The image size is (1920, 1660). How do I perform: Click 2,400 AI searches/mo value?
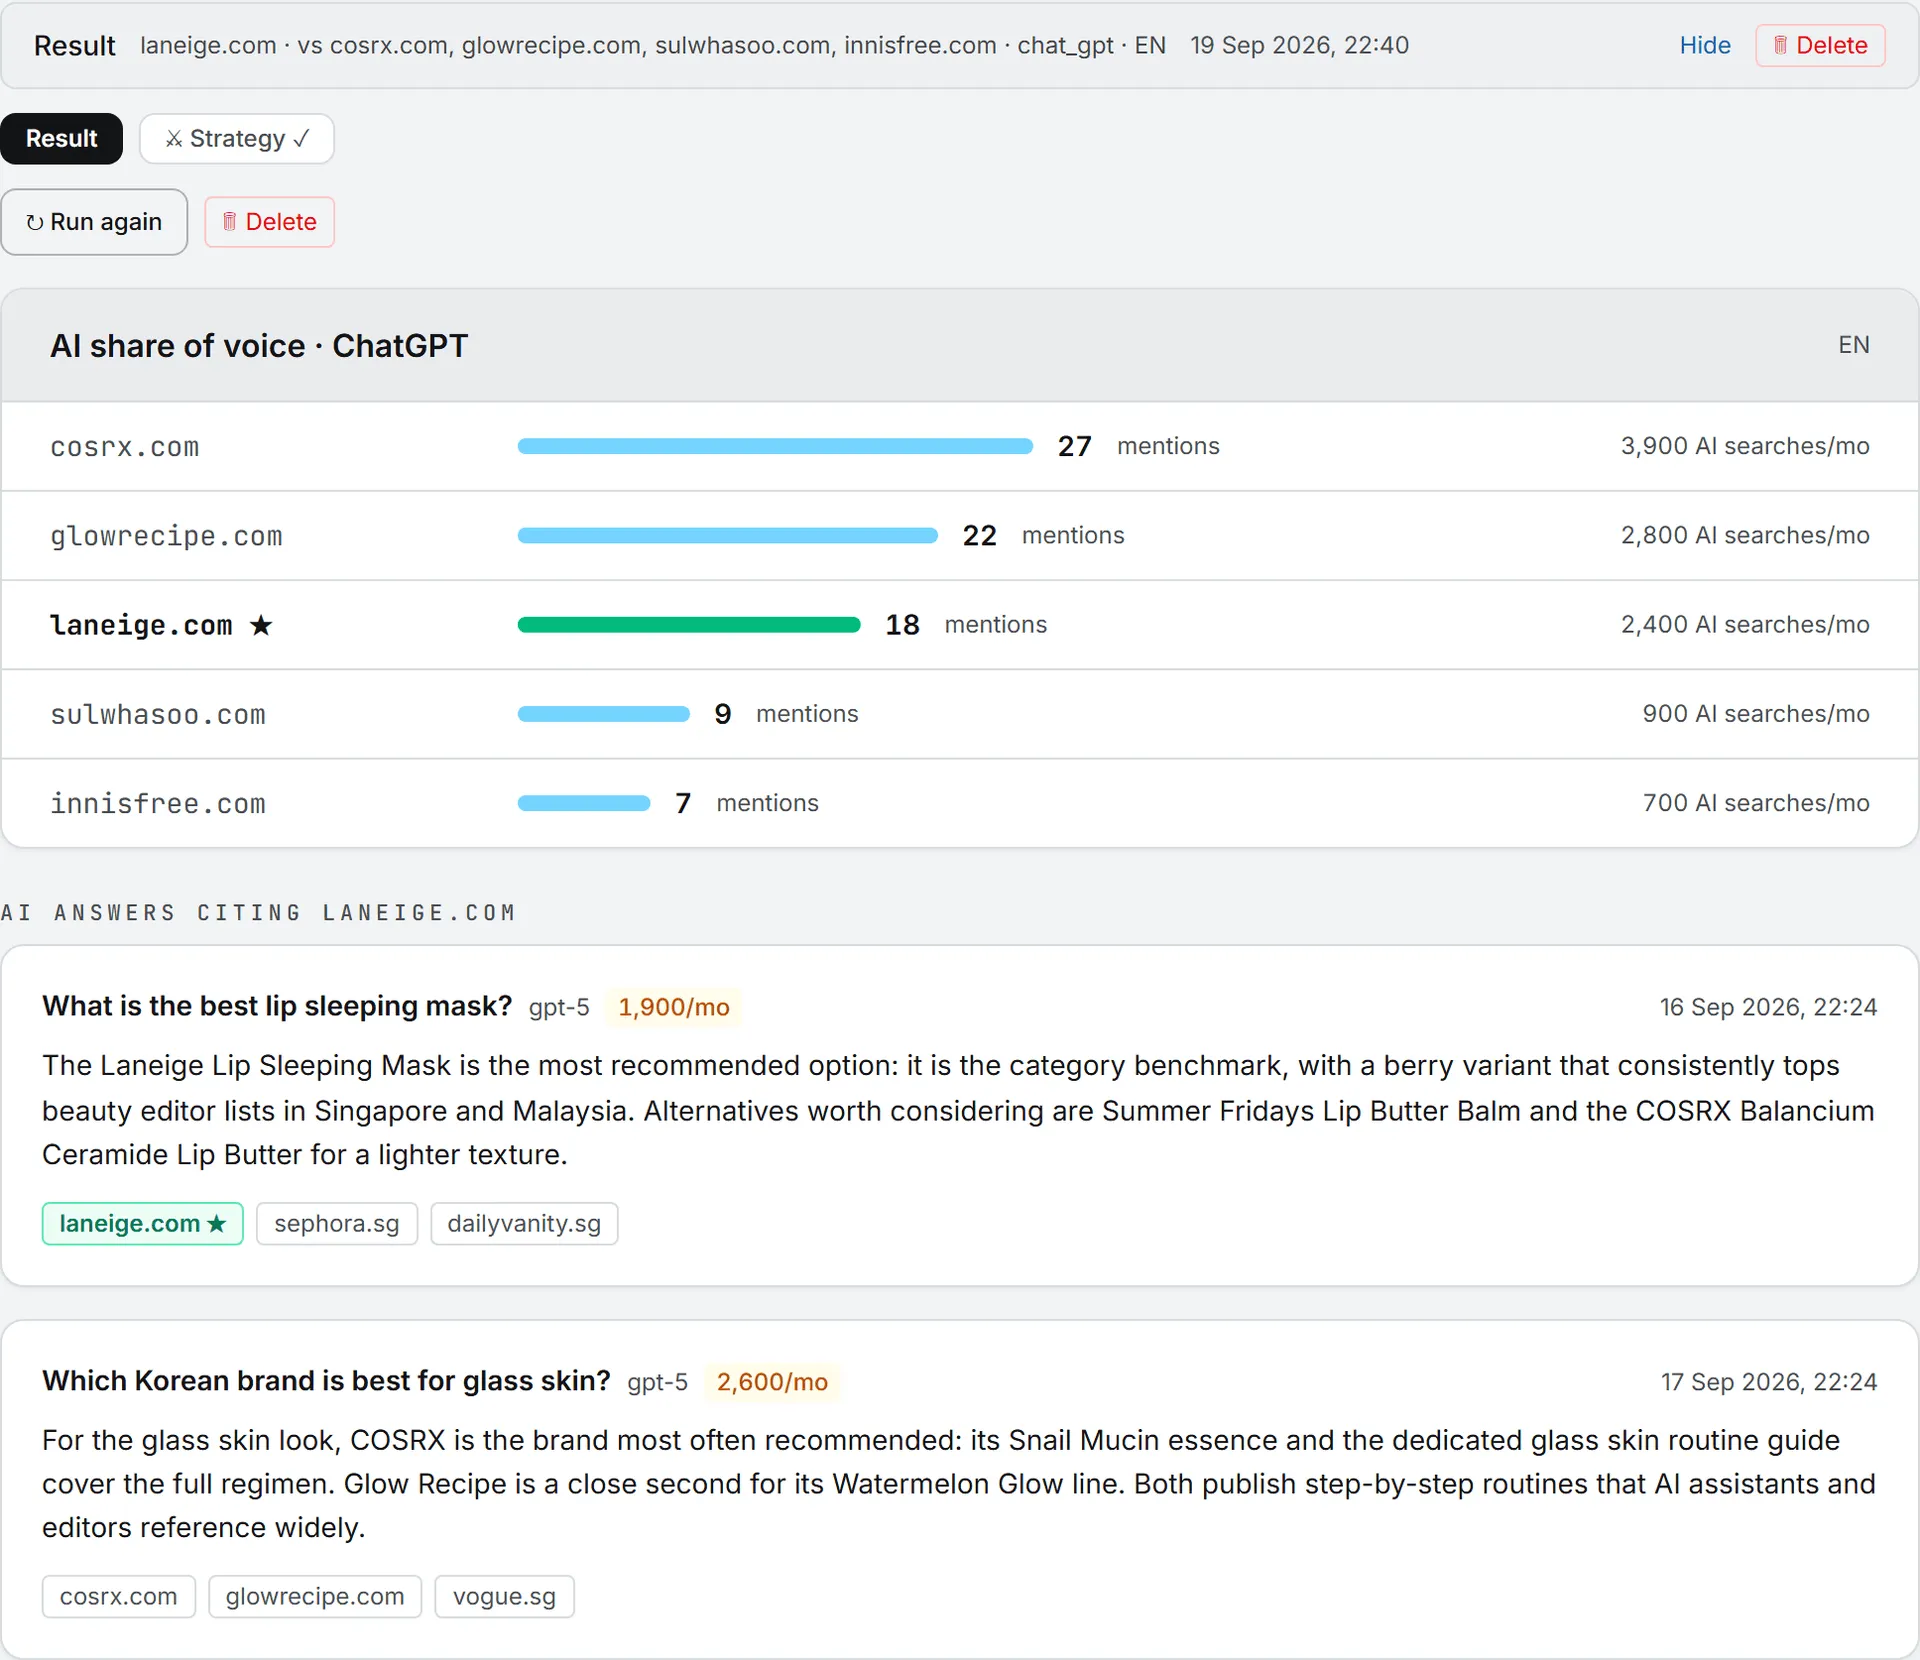(1745, 626)
